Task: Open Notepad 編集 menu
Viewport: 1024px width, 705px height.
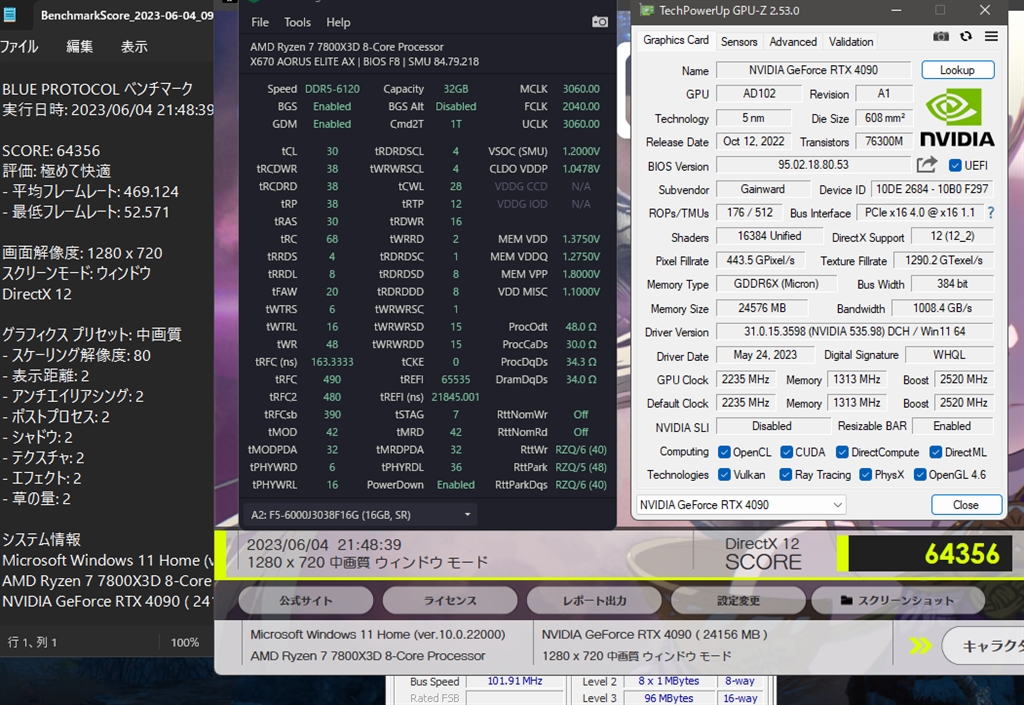Action: click(x=79, y=46)
